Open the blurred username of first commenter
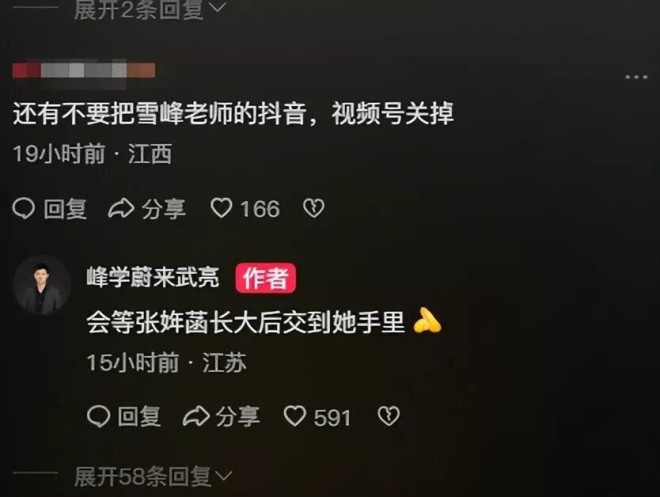The width and height of the screenshot is (660, 497). (x=84, y=72)
